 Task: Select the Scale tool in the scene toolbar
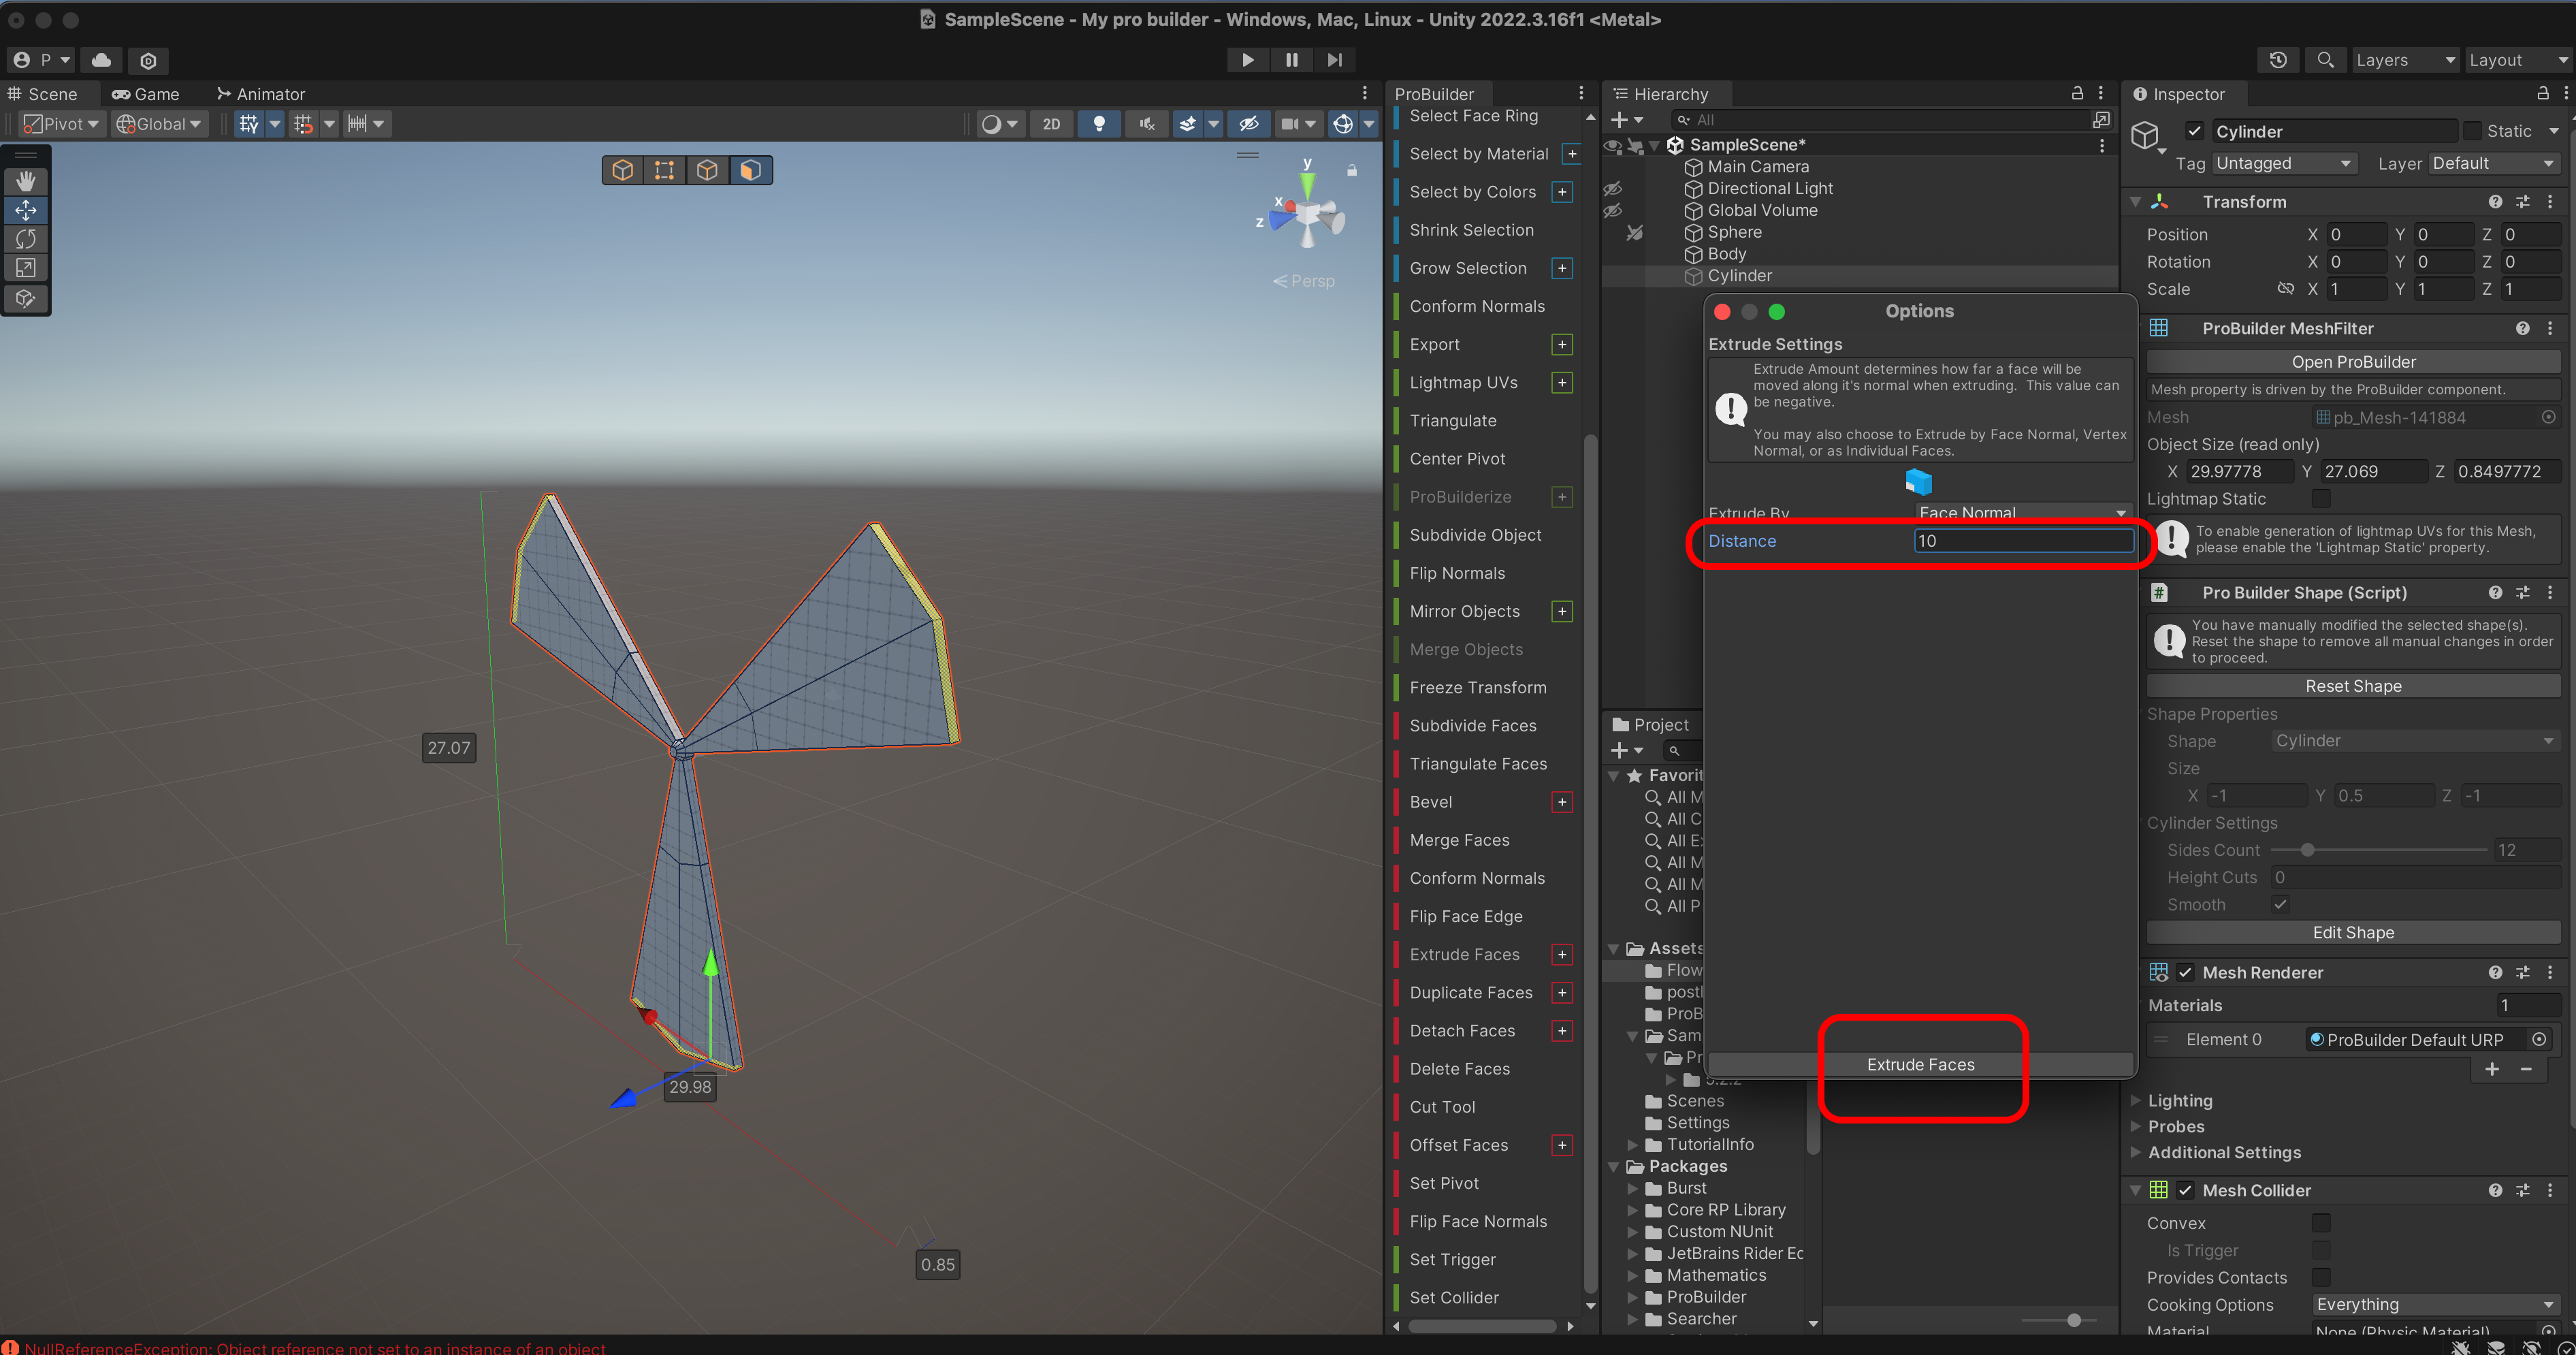click(25, 268)
